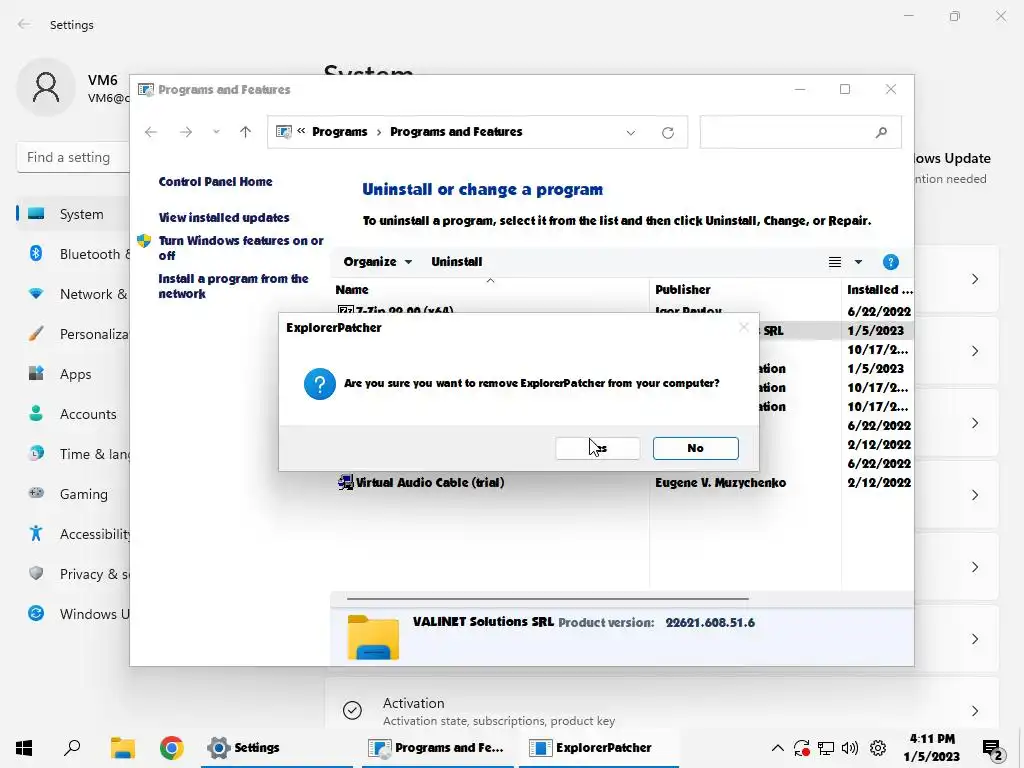Open the taskbar clock and date
Screen dimensions: 1024x768
[x=932, y=748]
